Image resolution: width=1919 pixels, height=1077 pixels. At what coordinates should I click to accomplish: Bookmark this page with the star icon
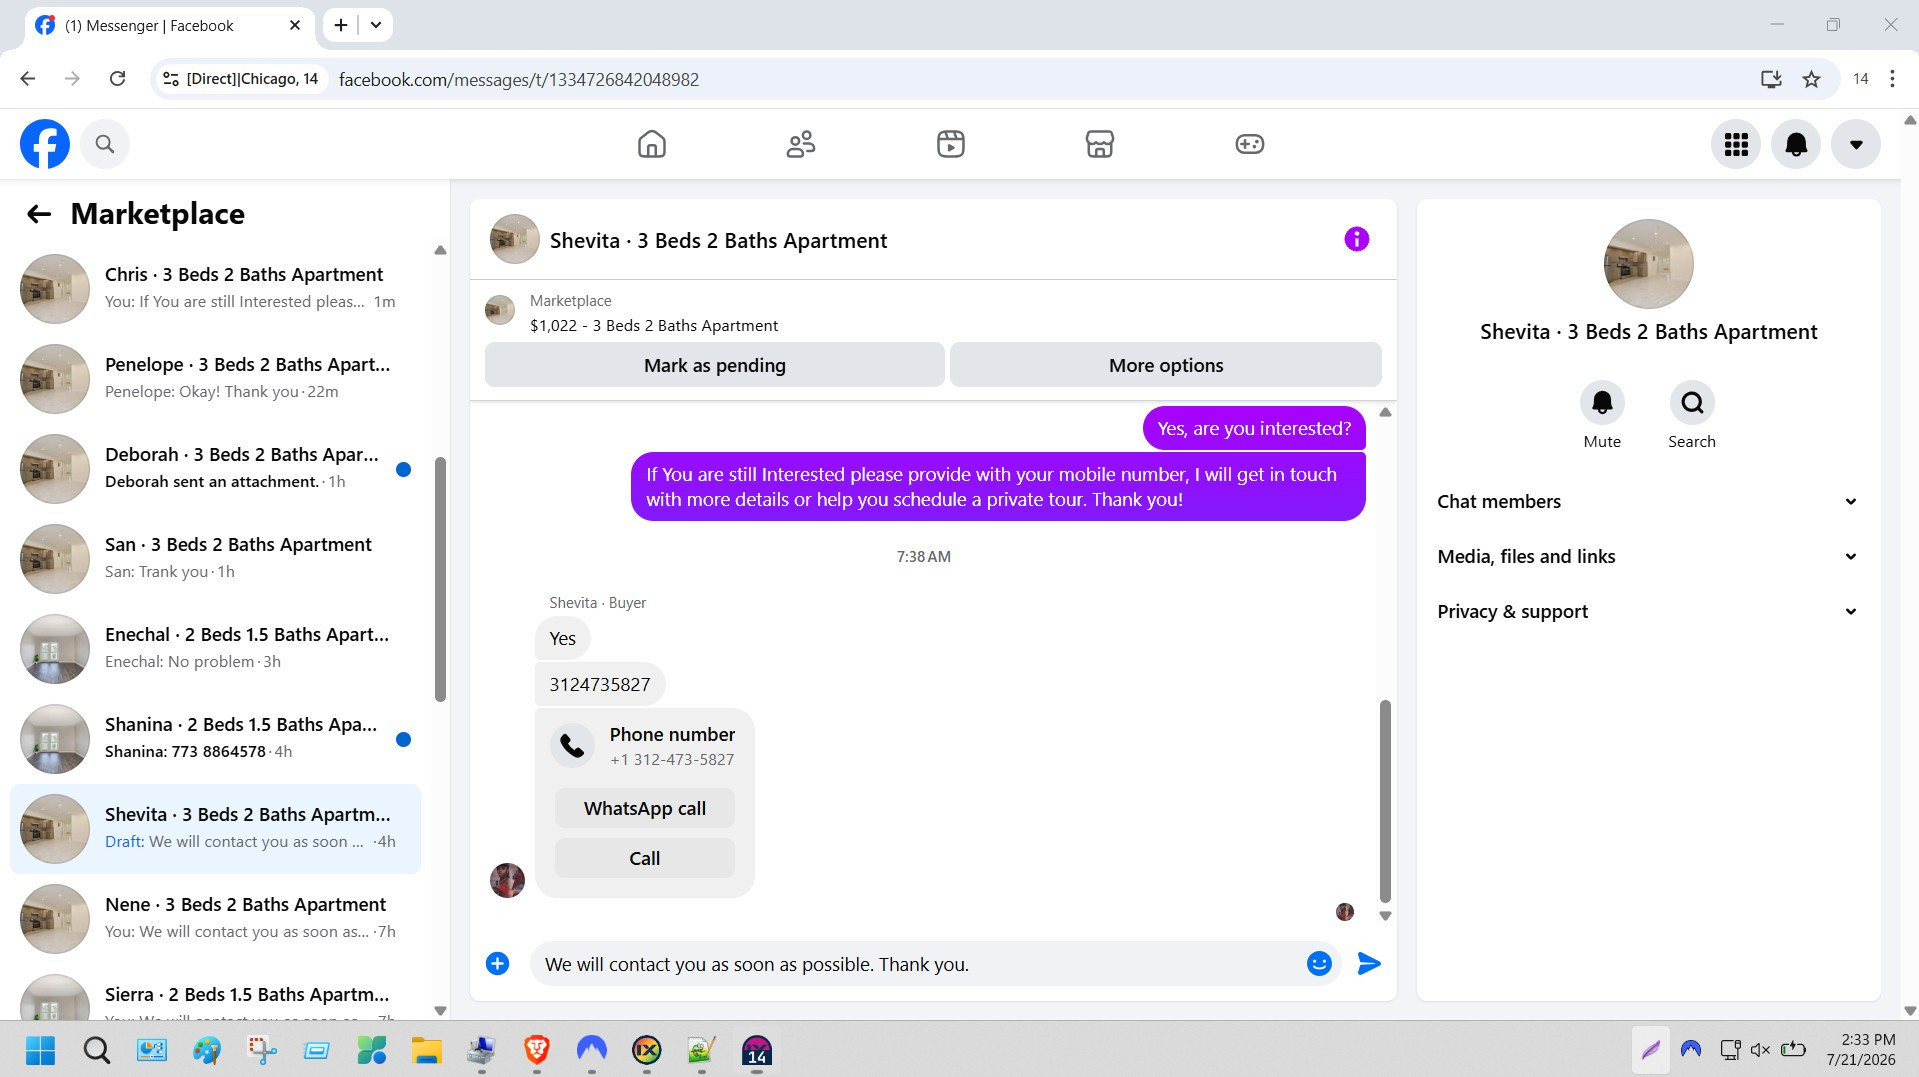pos(1811,79)
